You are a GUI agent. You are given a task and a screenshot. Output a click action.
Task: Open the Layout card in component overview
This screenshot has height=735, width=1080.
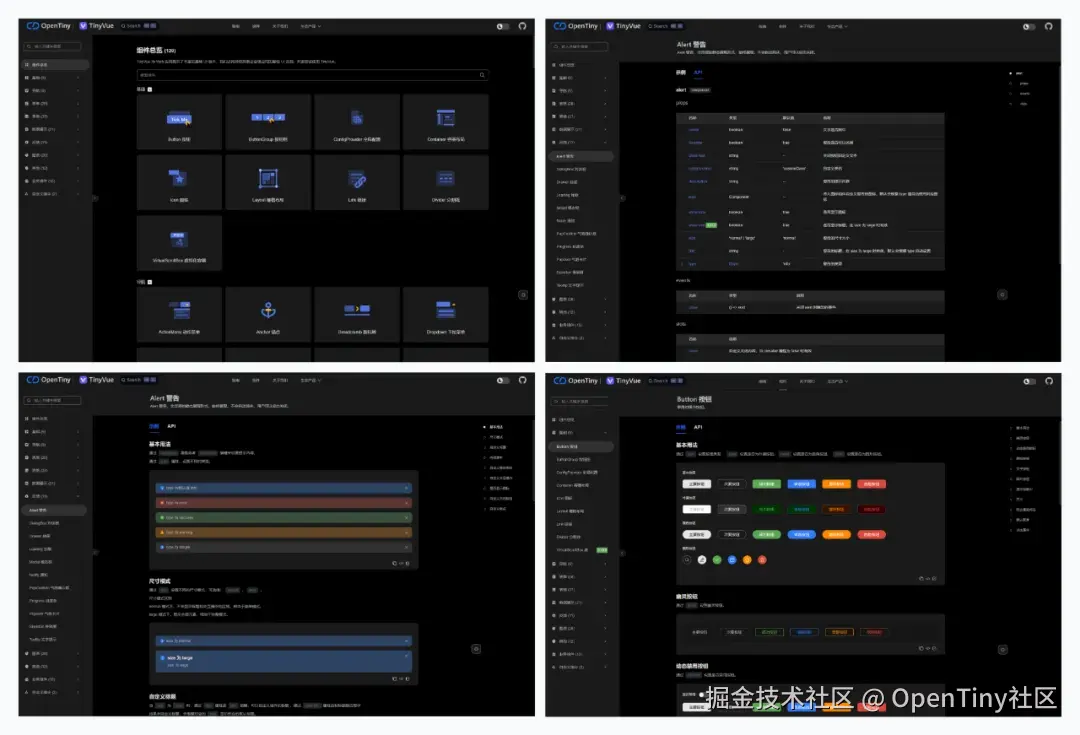pyautogui.click(x=268, y=183)
